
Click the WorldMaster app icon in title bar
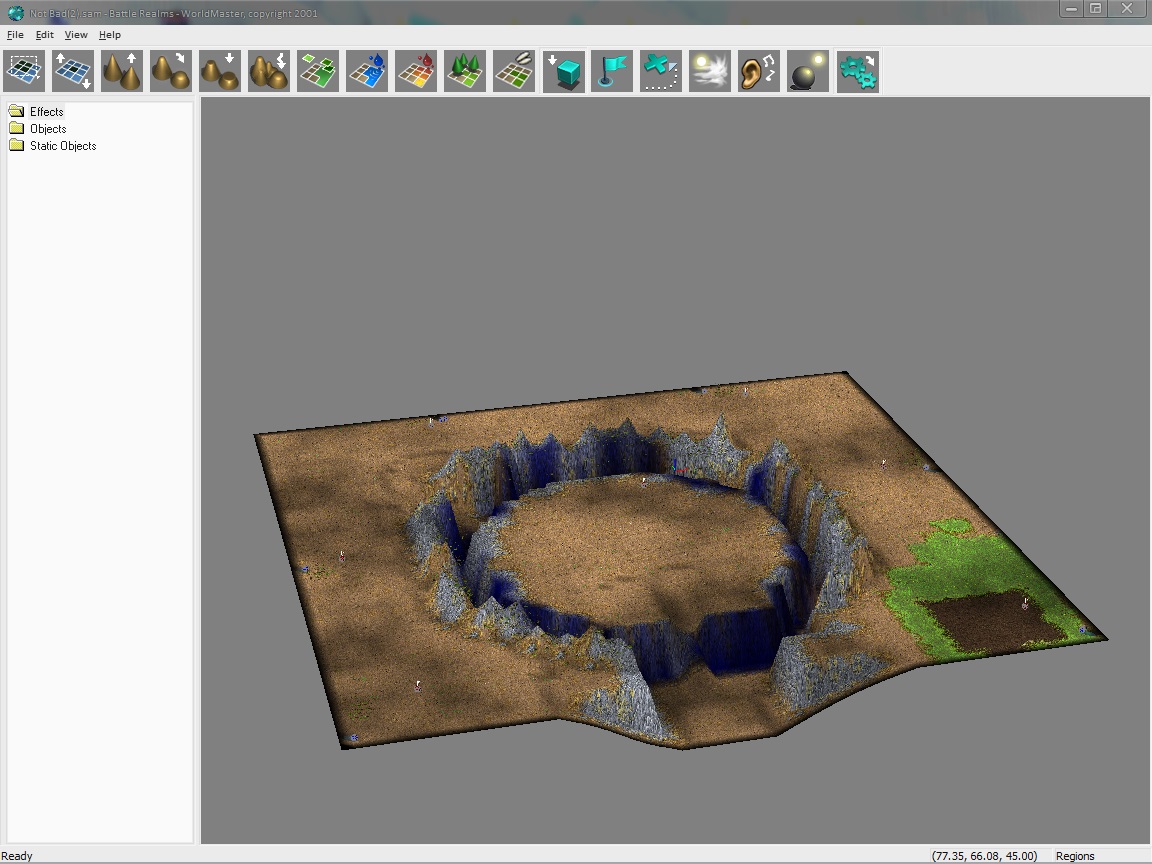[15, 12]
